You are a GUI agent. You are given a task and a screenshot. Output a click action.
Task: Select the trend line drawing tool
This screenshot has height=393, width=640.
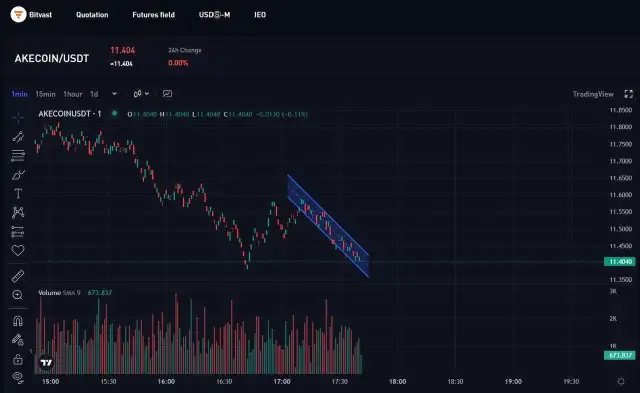pos(18,137)
